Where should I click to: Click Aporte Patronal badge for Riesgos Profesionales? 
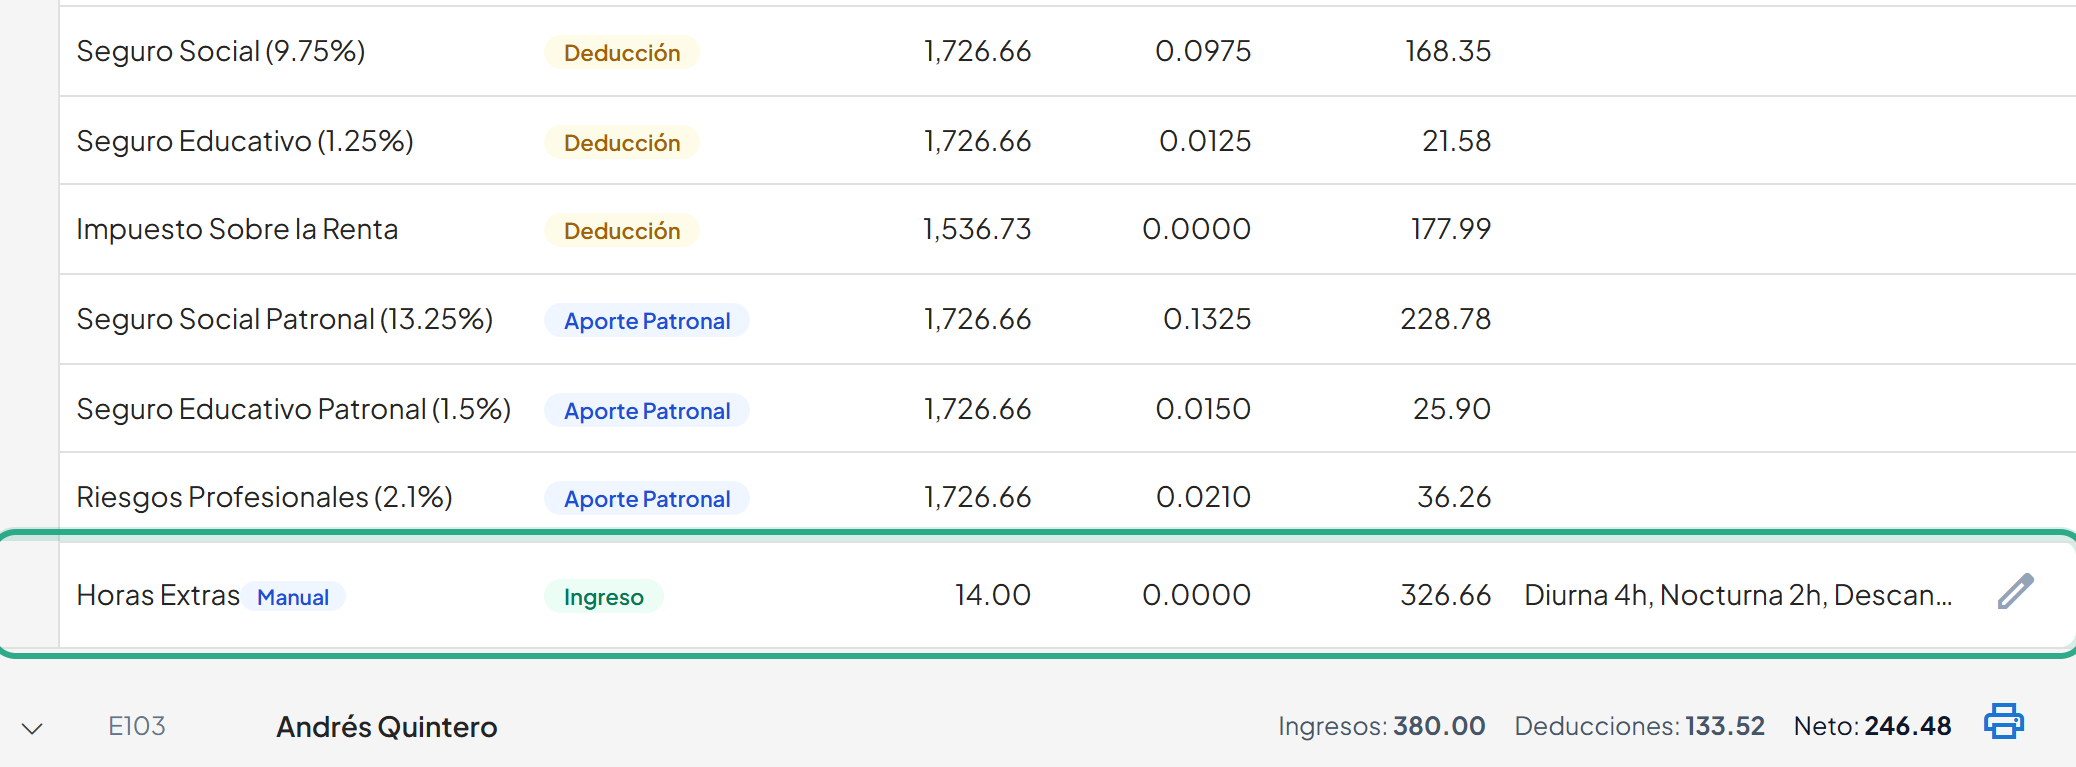(x=647, y=499)
